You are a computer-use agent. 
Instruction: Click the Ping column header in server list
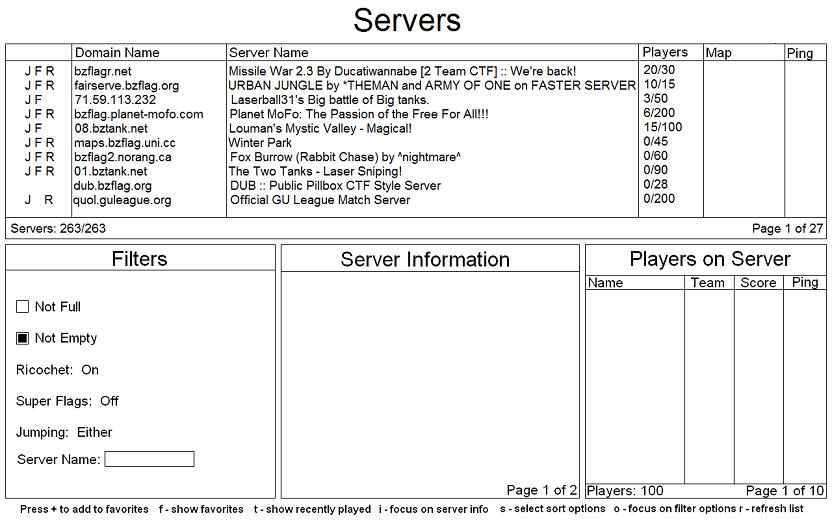[x=800, y=53]
